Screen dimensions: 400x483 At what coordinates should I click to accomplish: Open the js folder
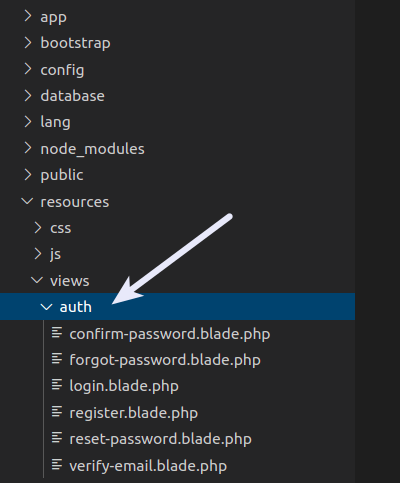click(x=177, y=254)
